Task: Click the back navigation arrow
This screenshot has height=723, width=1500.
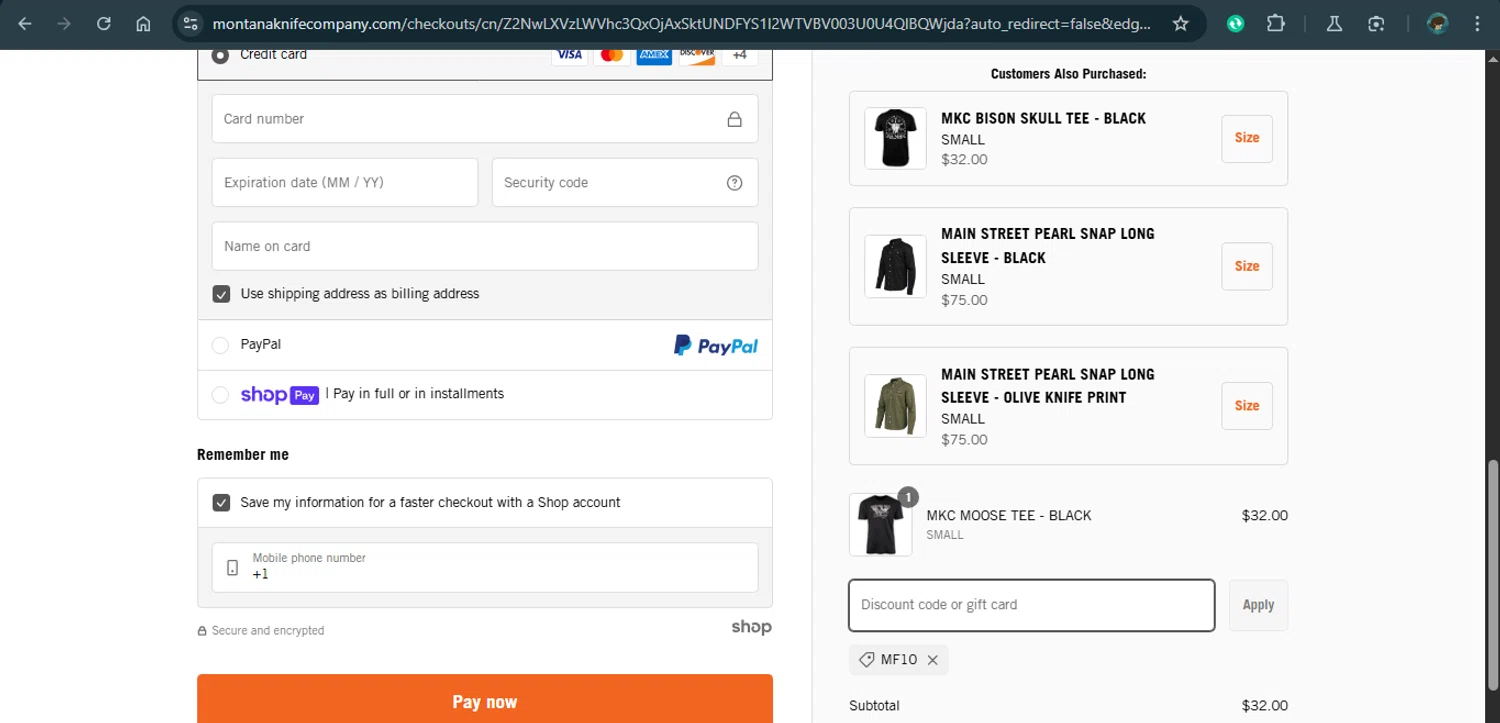Action: pos(25,24)
